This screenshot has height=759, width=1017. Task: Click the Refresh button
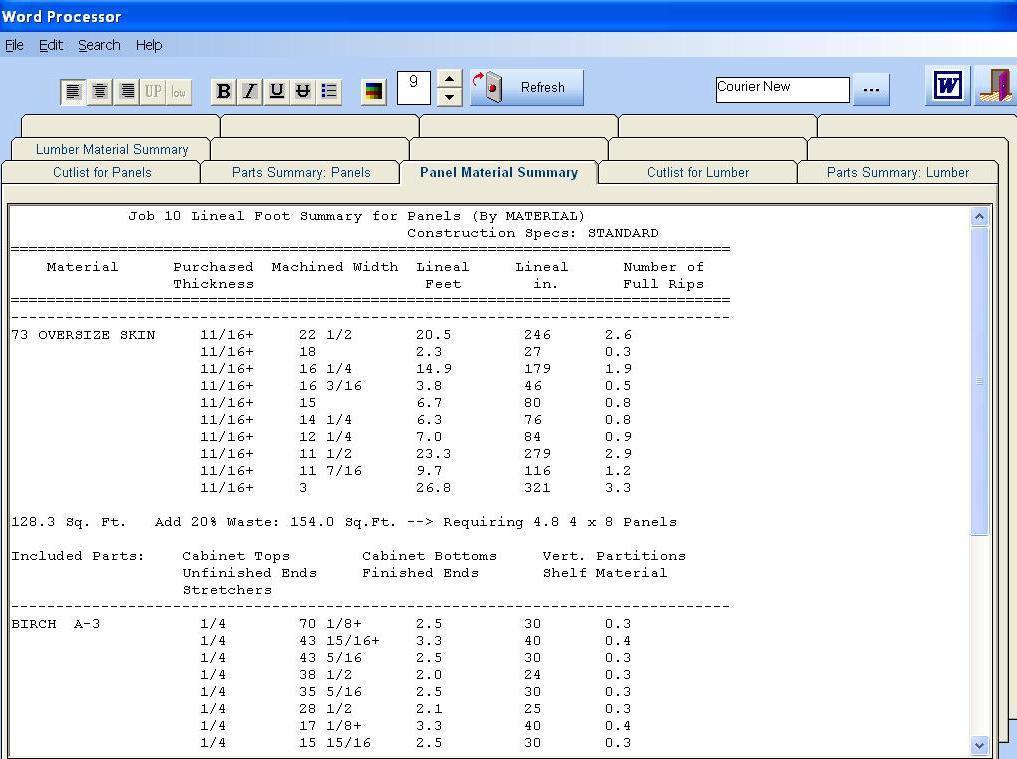[527, 88]
